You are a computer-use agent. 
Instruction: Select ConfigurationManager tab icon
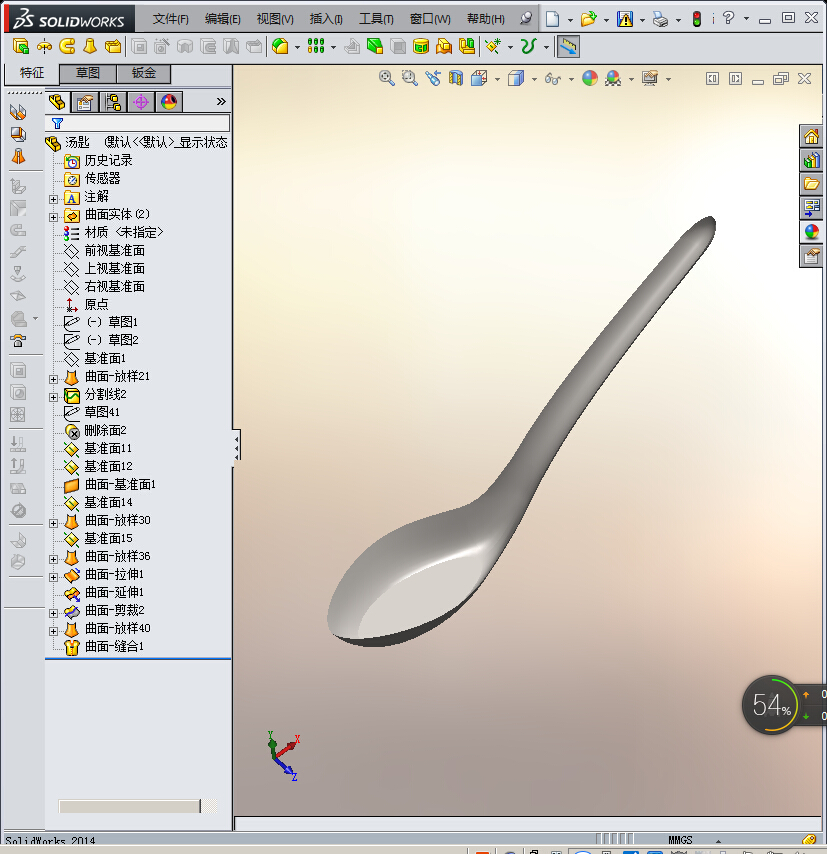click(x=113, y=102)
